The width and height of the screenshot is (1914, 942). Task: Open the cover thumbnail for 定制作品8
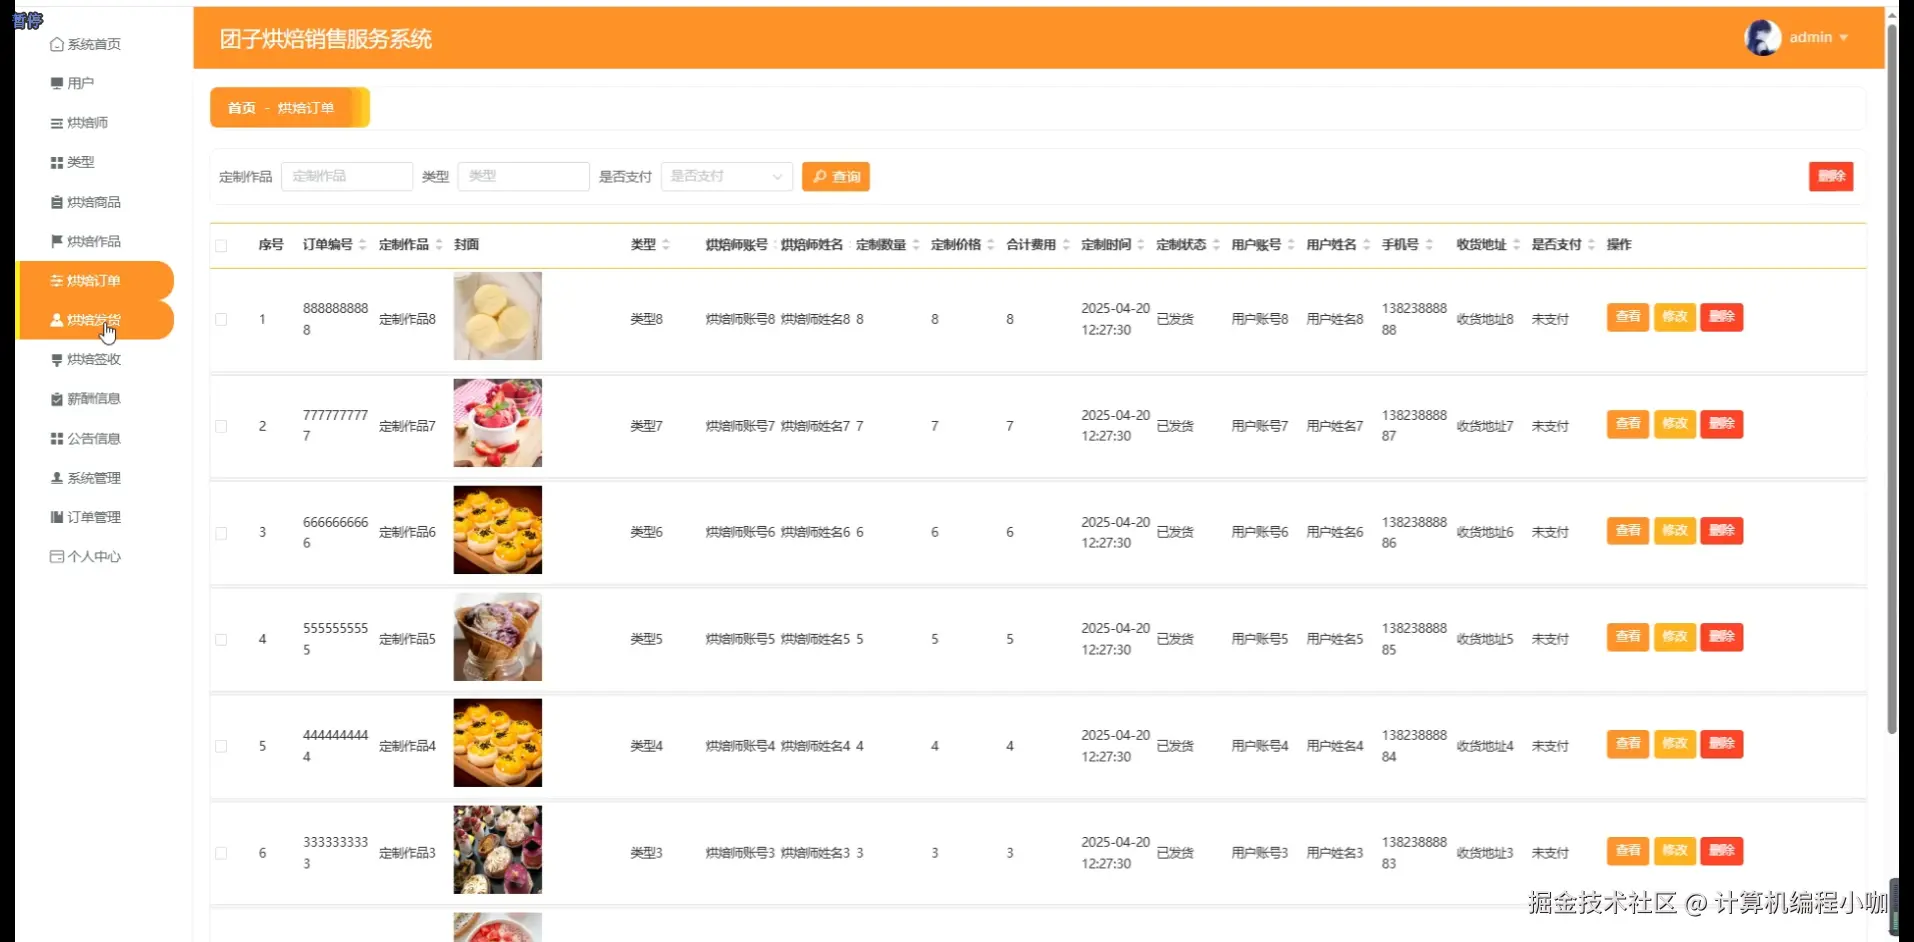[x=498, y=316]
